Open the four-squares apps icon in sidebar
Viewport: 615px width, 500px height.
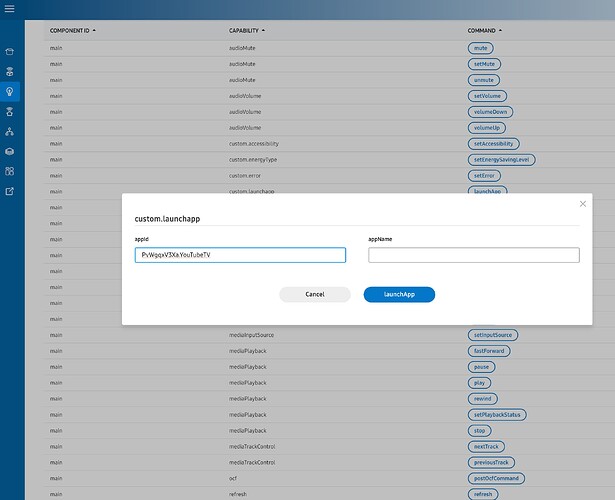tap(9, 171)
